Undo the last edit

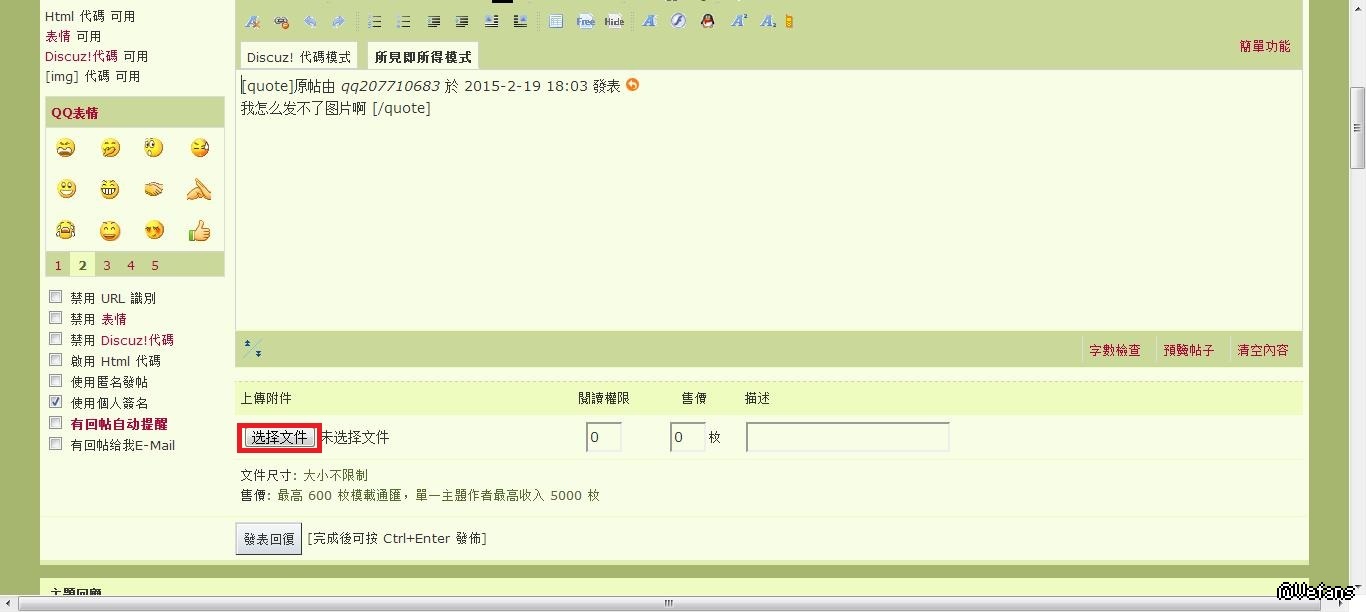[310, 21]
